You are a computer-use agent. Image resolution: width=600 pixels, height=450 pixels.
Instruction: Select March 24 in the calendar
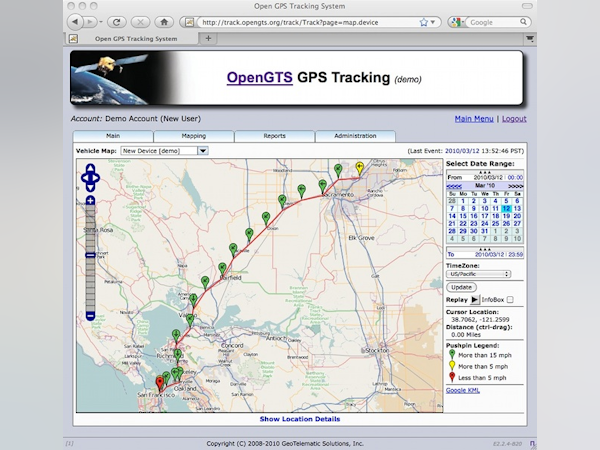click(484, 223)
